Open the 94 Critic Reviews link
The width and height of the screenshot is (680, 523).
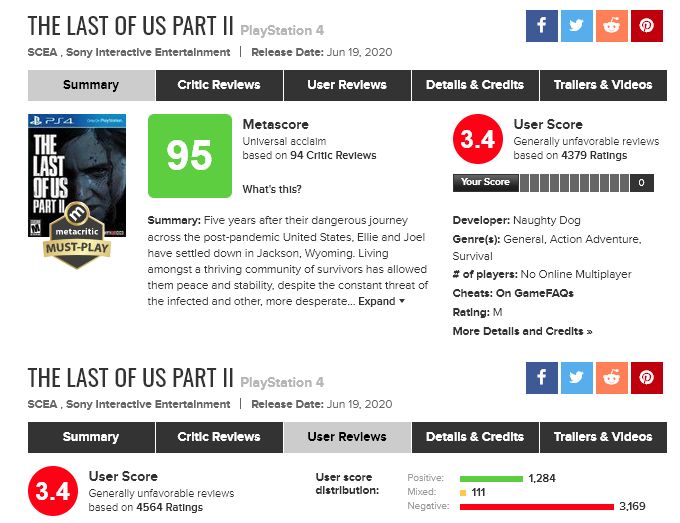coord(333,155)
